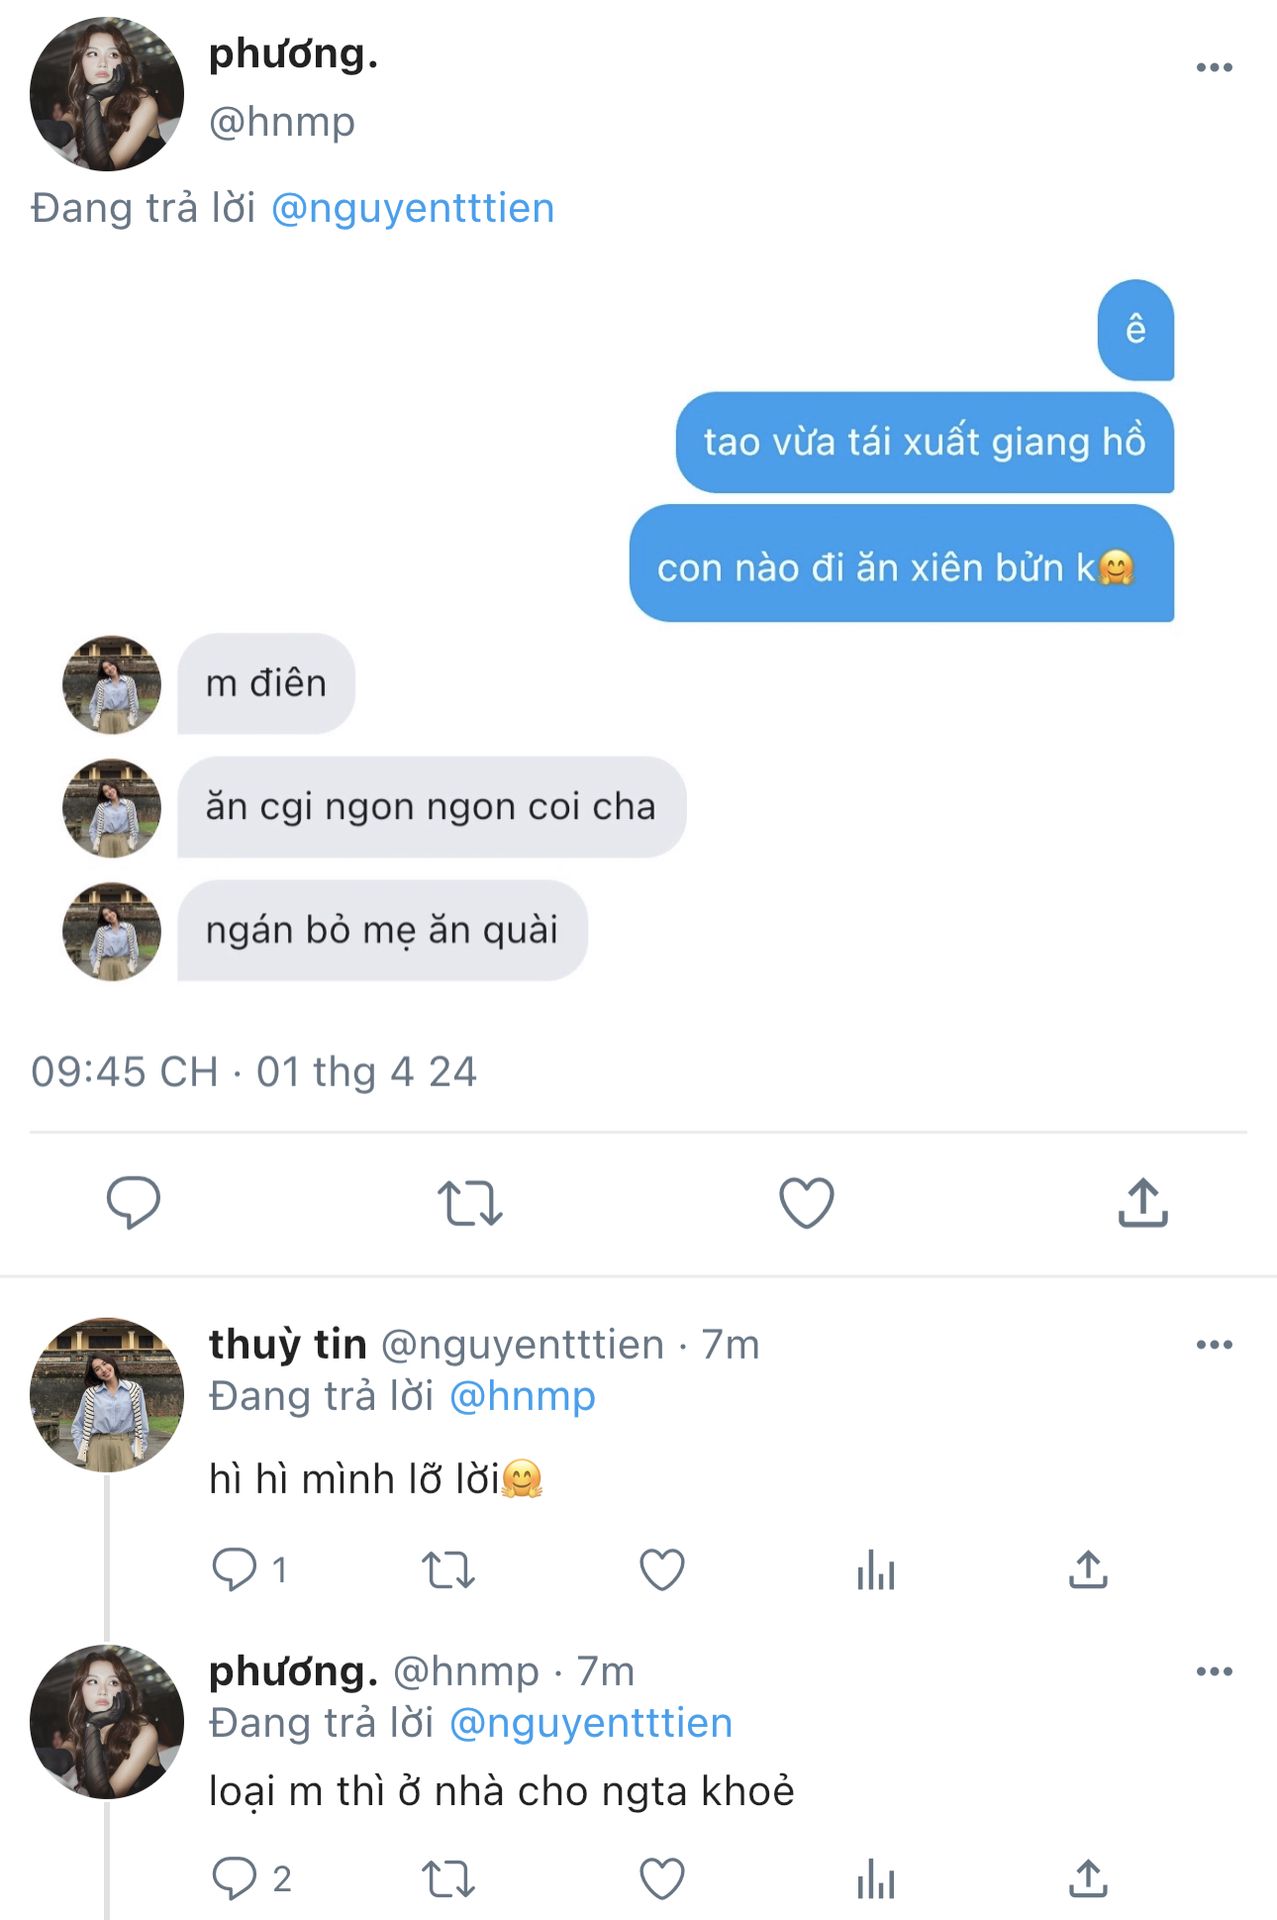Open thuỳ tin's profile avatar in replies
The width and height of the screenshot is (1277, 1920).
point(107,1394)
